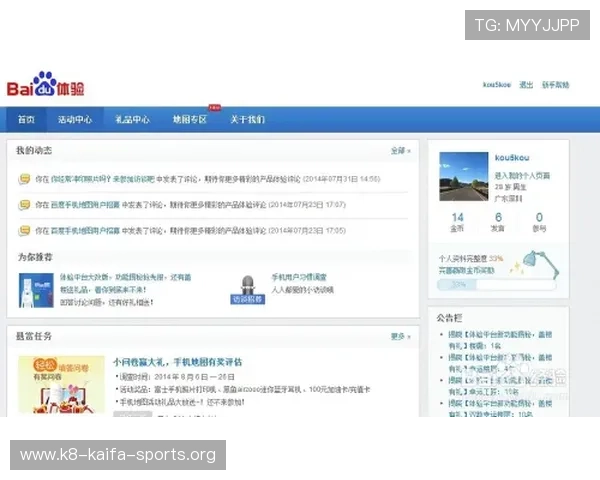This screenshot has height=480, width=600.
Task: Open the 手机用户习惯调查 link
Action: click(x=299, y=277)
